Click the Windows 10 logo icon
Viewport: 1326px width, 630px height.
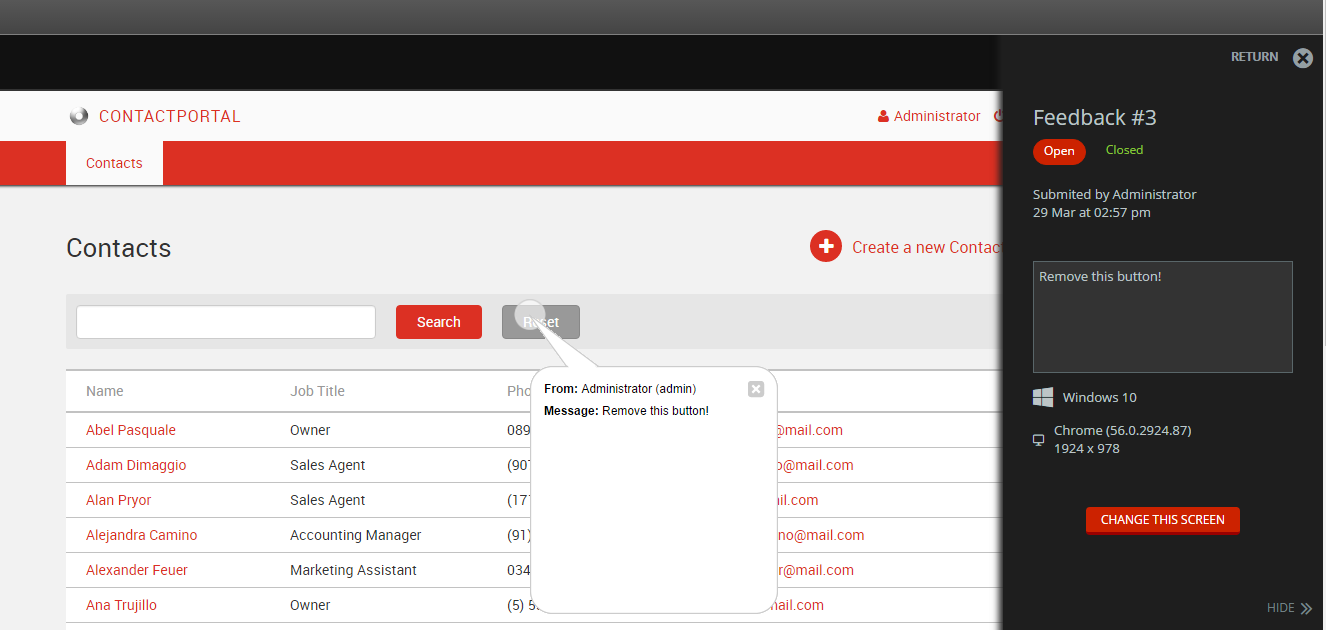pos(1042,397)
